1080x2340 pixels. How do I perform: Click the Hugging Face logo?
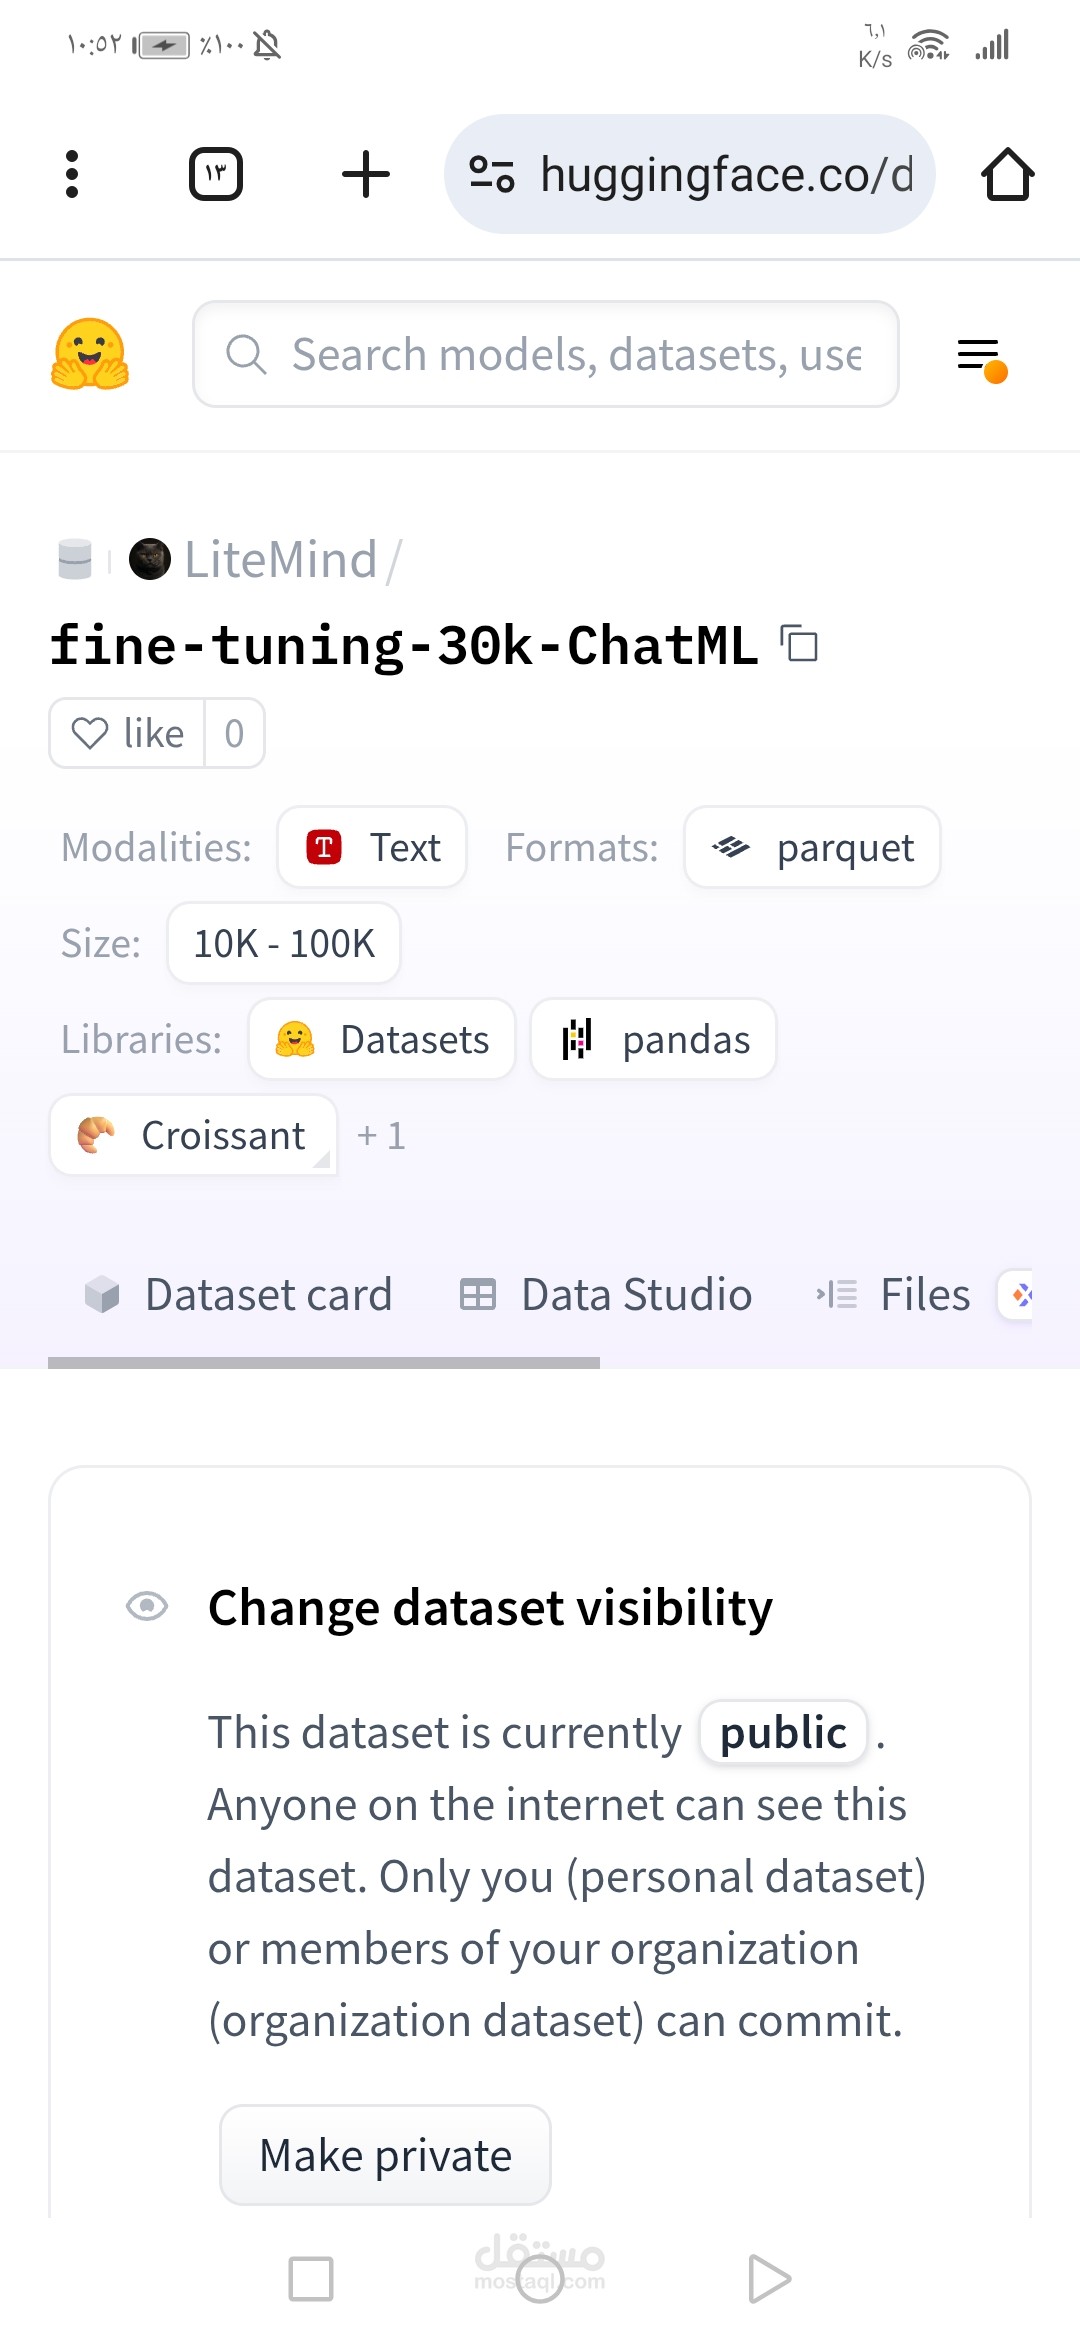[x=90, y=354]
